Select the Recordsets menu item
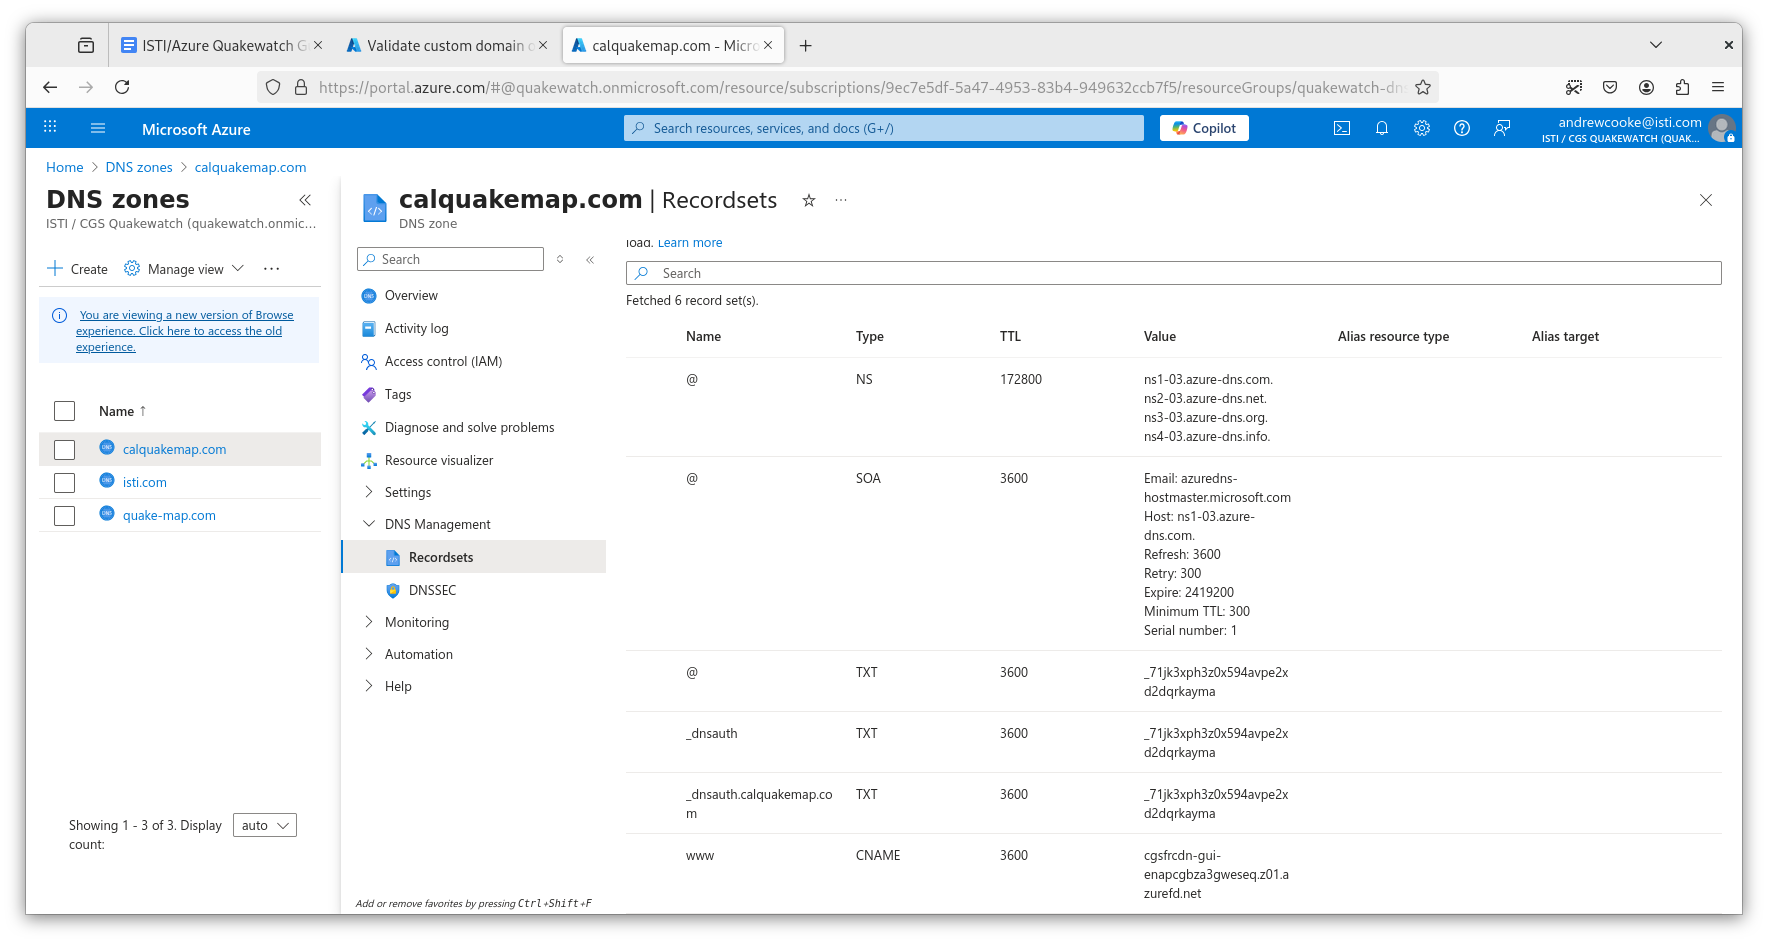This screenshot has height=943, width=1768. click(x=473, y=557)
